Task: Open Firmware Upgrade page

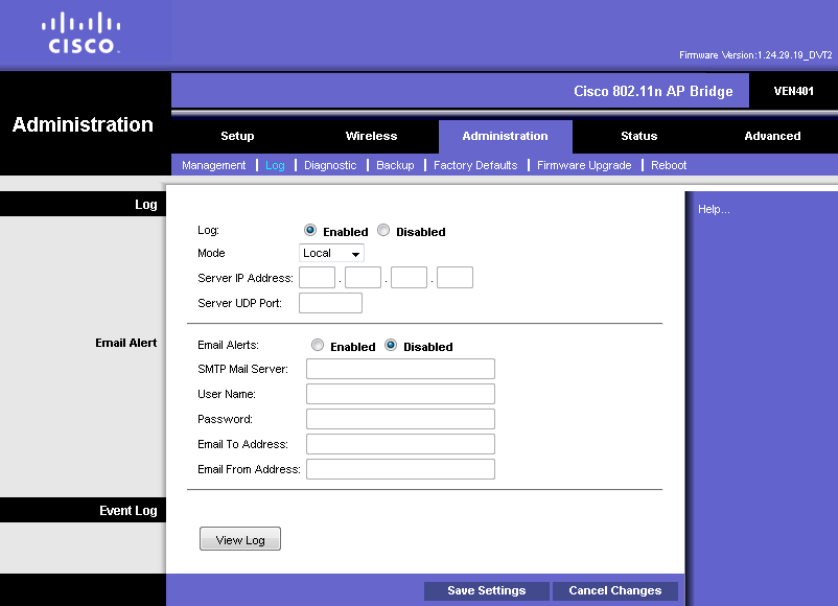Action: tap(584, 165)
